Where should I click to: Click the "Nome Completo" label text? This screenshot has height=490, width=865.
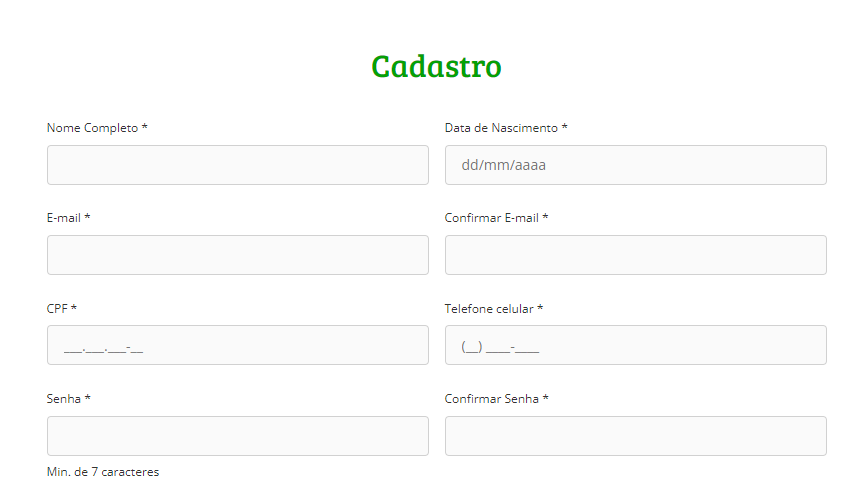pos(92,128)
